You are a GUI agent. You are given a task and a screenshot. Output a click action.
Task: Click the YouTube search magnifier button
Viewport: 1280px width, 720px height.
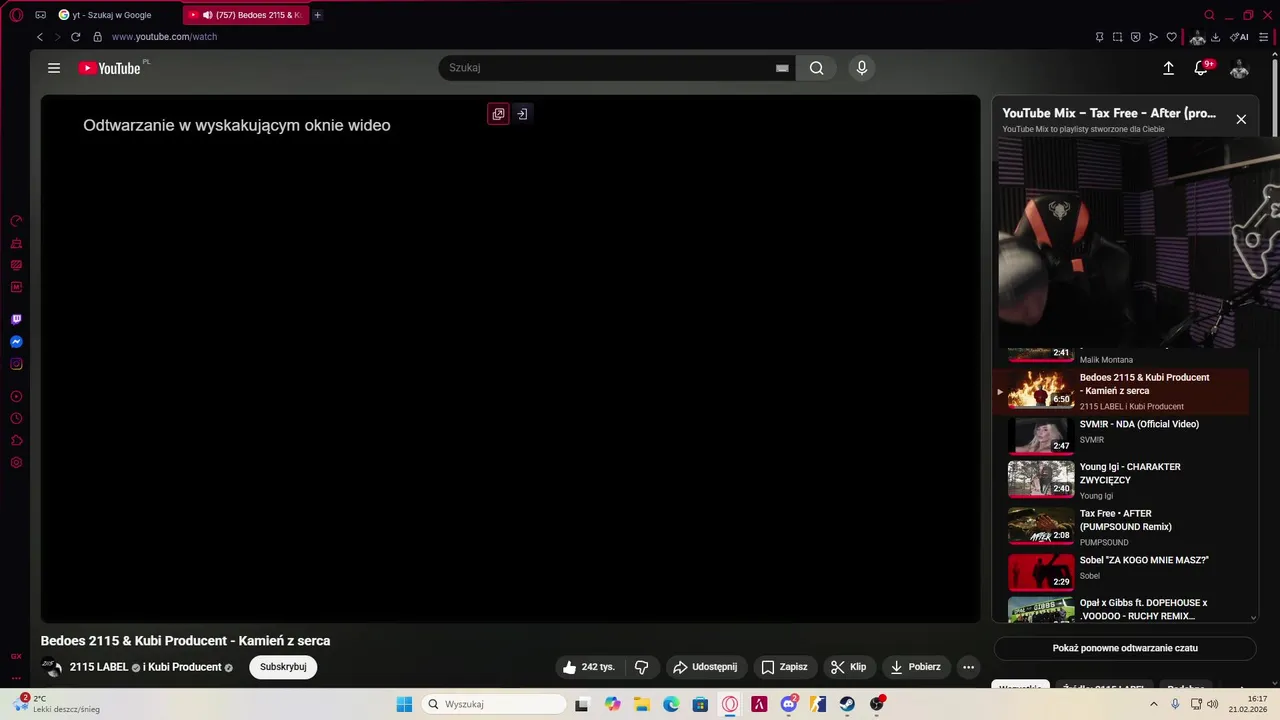pyautogui.click(x=816, y=68)
